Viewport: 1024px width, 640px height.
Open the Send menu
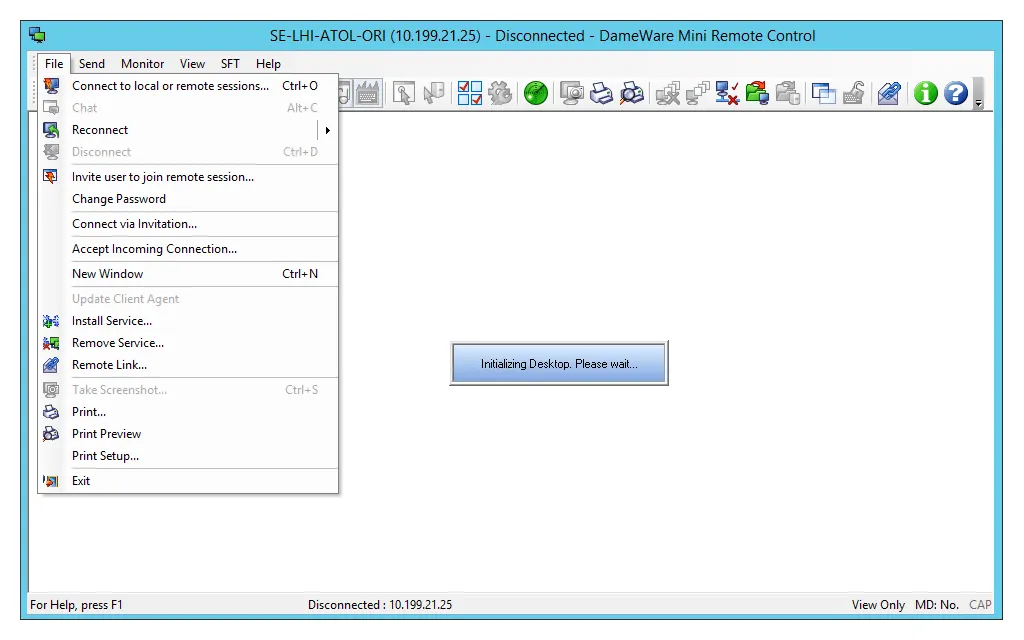[x=91, y=63]
